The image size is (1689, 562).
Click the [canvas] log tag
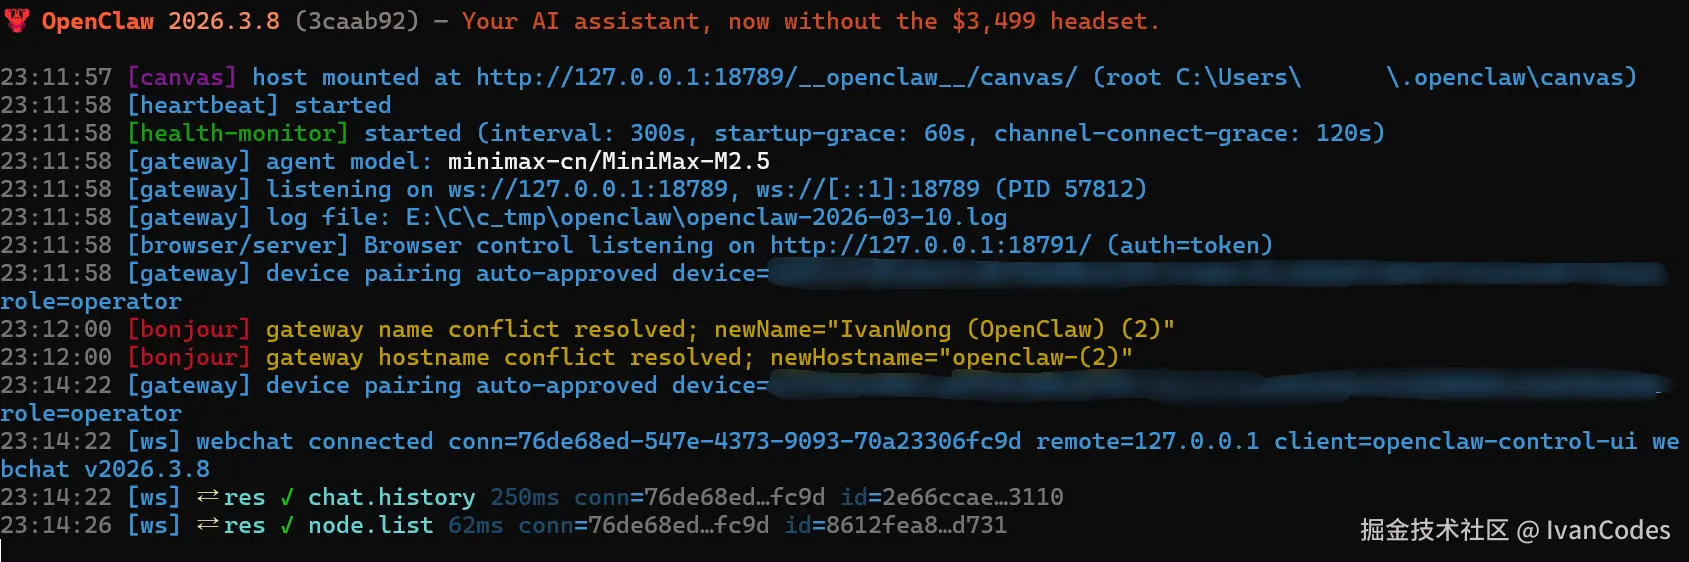[x=182, y=77]
